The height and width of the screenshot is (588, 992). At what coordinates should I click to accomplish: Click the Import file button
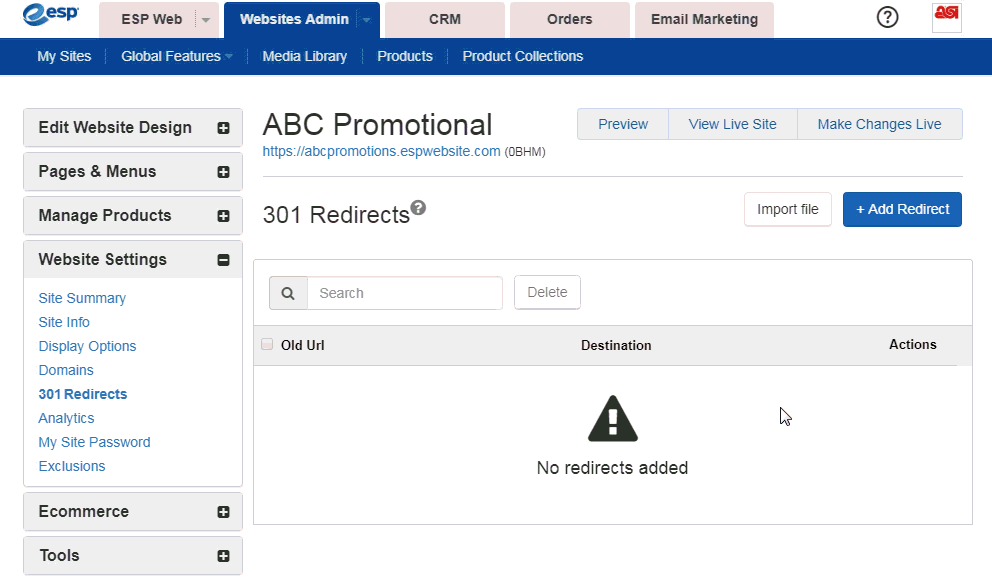tap(788, 210)
